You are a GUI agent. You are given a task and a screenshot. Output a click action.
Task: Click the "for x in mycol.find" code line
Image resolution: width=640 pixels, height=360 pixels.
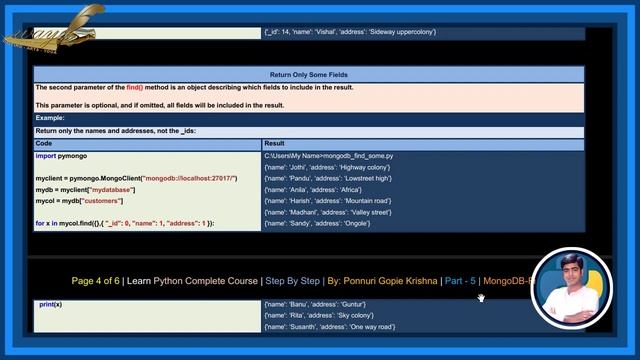[x=125, y=223]
